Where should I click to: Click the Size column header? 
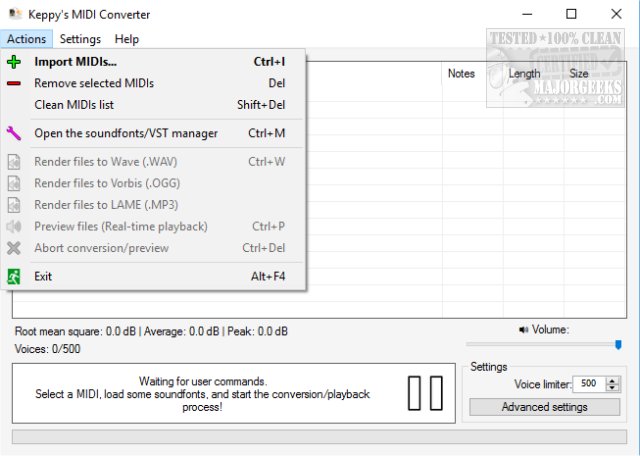point(595,73)
